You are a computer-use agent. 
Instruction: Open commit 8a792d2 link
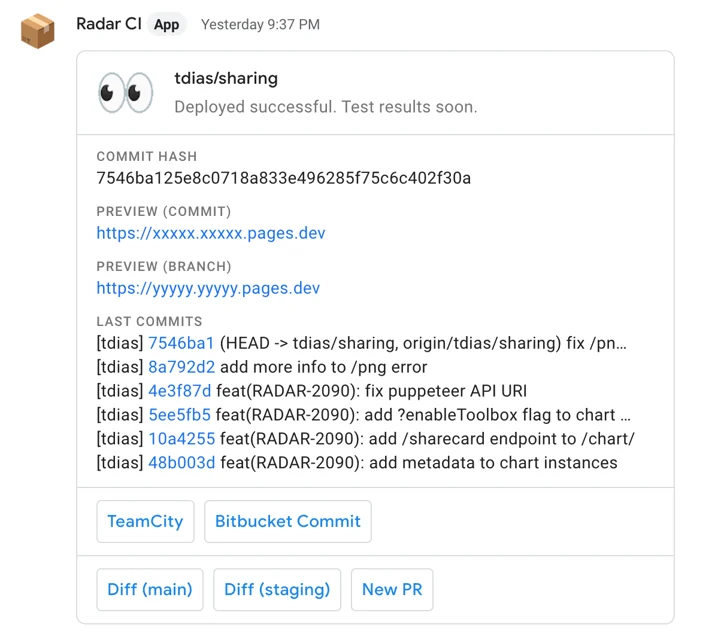181,367
